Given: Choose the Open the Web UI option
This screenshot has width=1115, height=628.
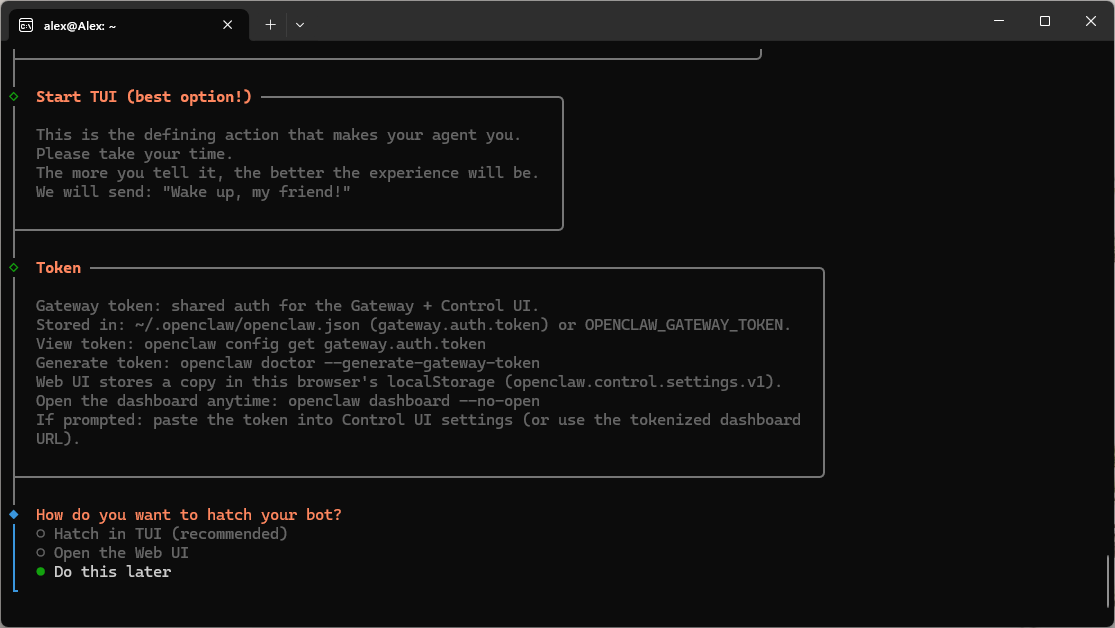Looking at the screenshot, I should pyautogui.click(x=121, y=553).
